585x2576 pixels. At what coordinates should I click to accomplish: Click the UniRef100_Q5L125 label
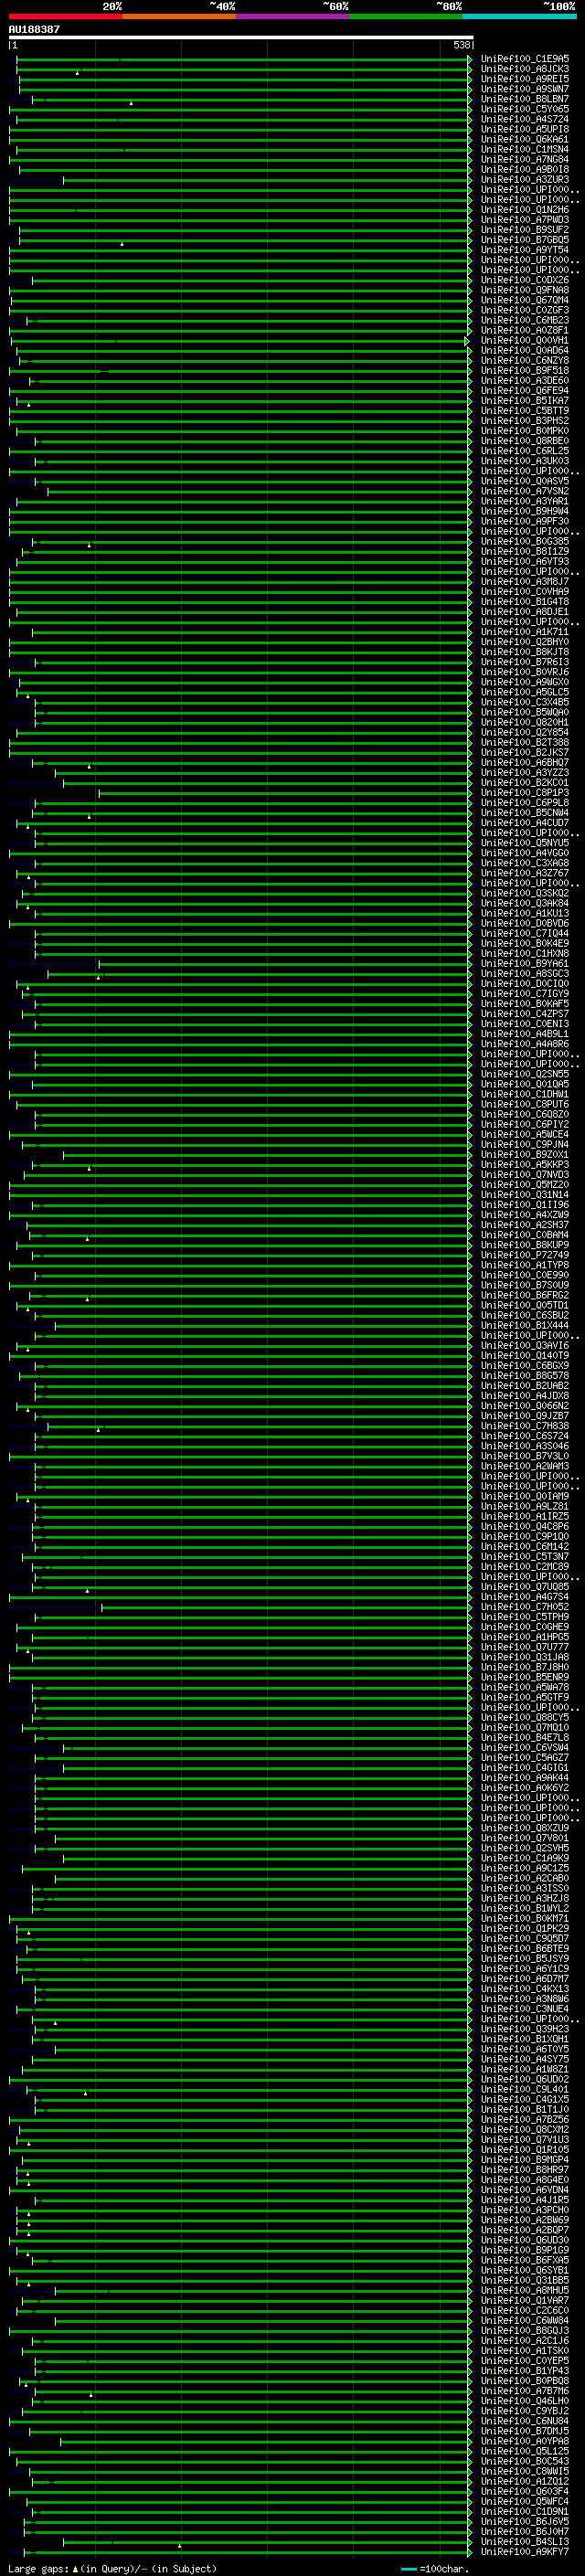coord(524,2451)
